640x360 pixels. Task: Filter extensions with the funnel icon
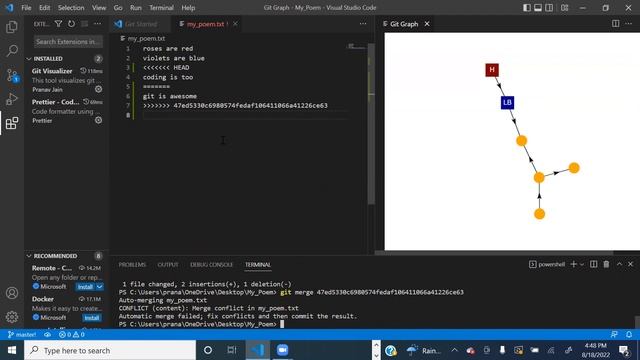(58, 24)
